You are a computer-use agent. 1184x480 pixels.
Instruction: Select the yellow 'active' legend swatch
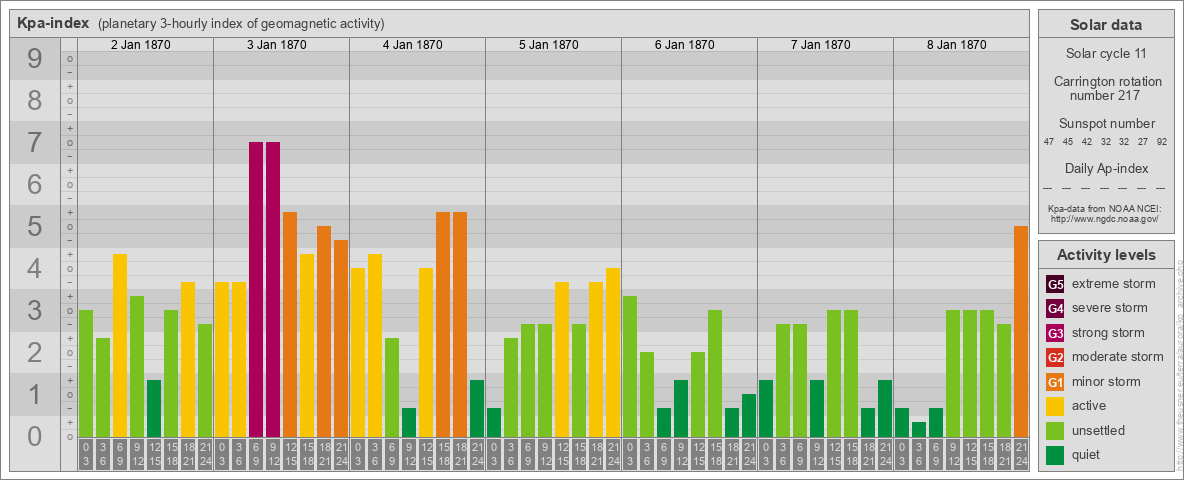[1055, 406]
